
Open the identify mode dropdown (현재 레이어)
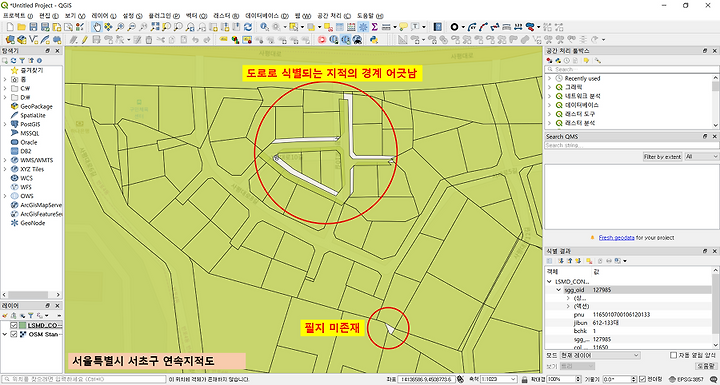(x=600, y=355)
